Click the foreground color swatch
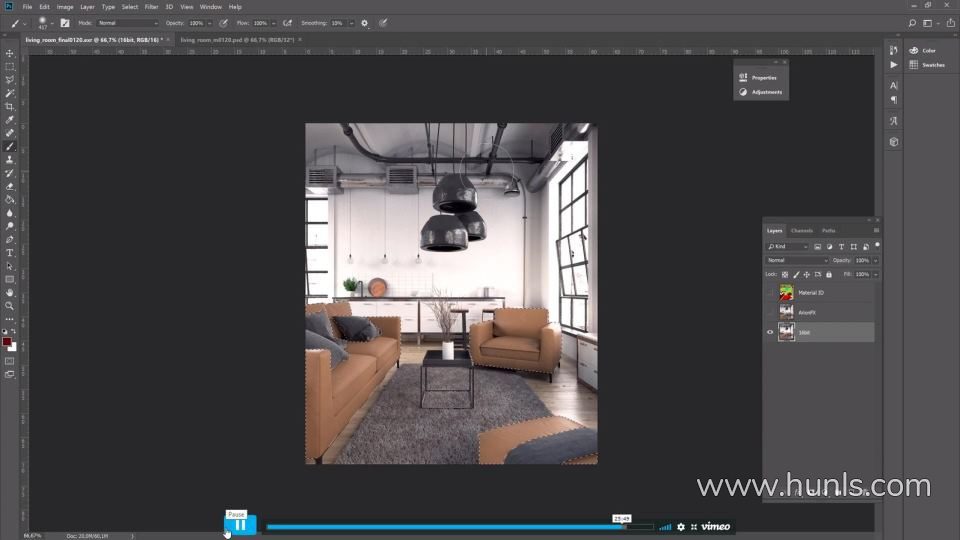The image size is (960, 540). coord(7,342)
